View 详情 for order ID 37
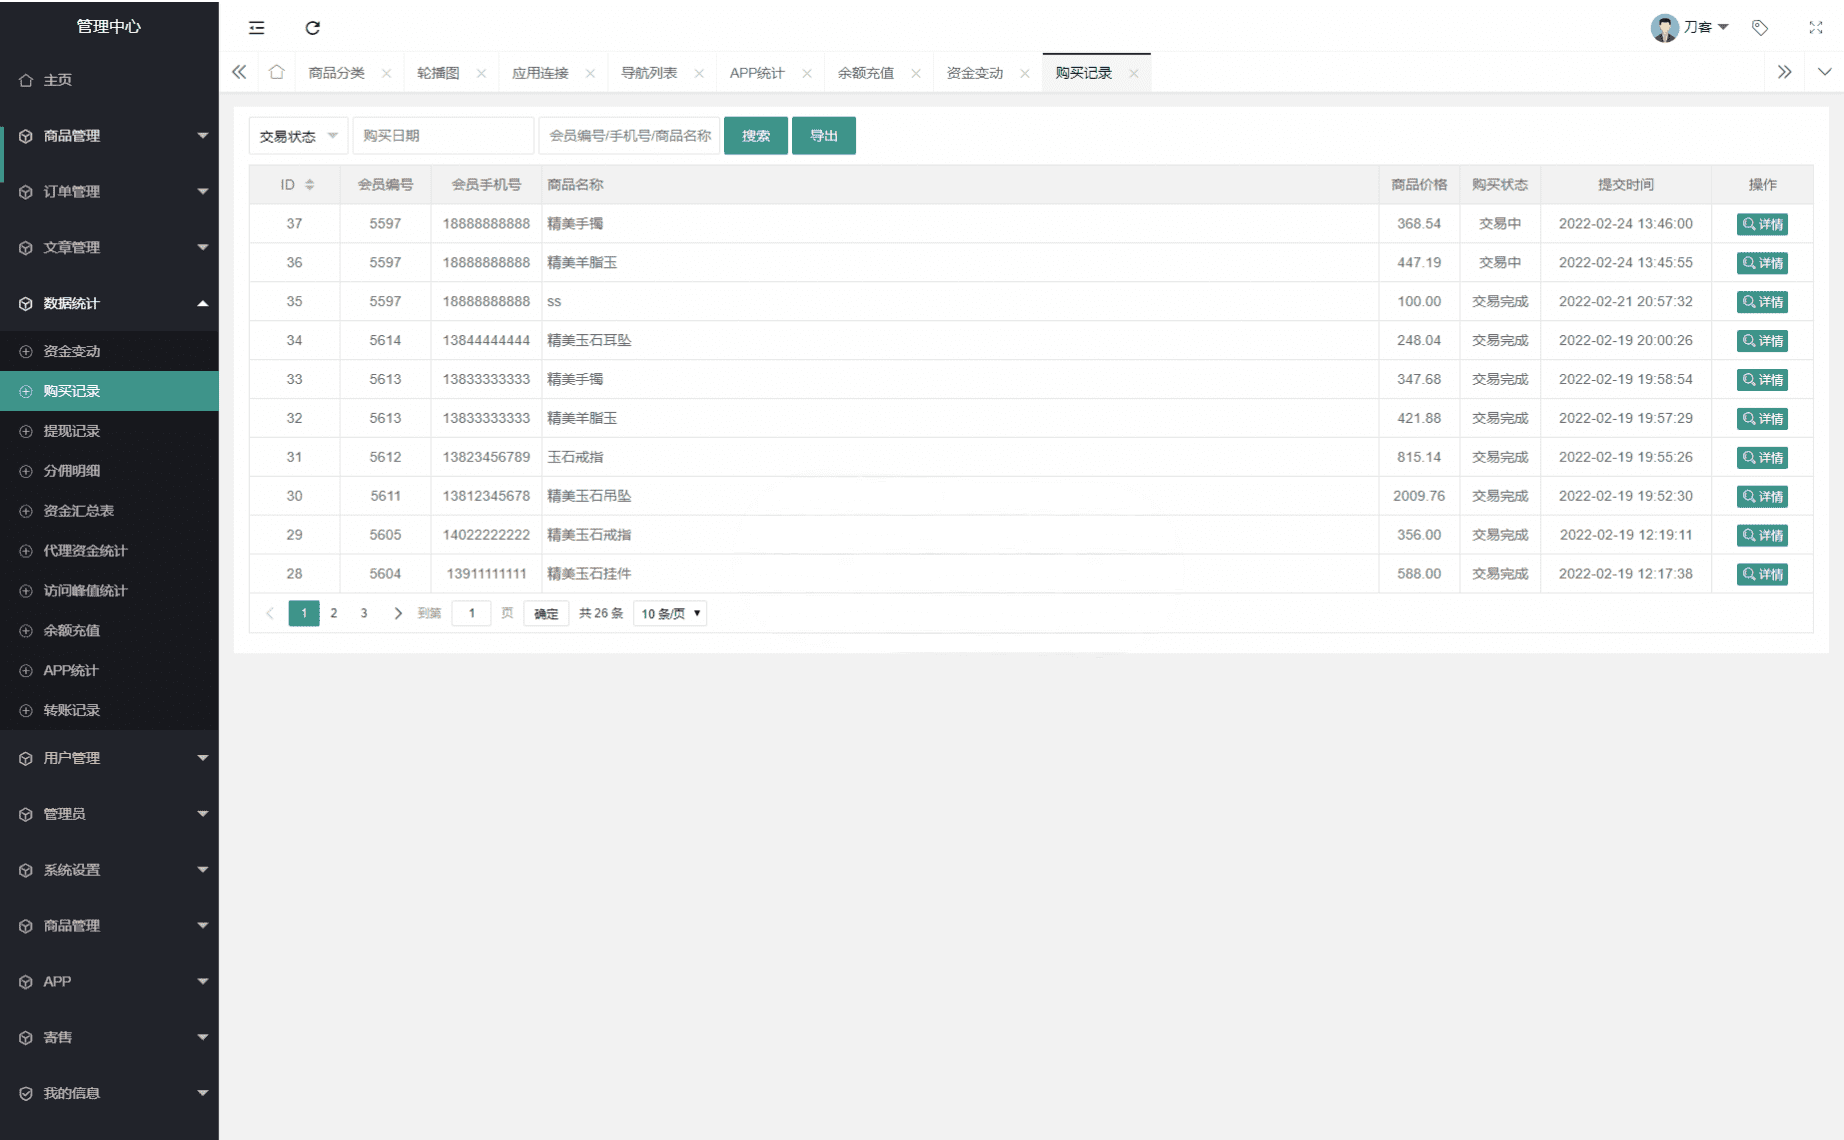This screenshot has width=1844, height=1140. pyautogui.click(x=1762, y=224)
